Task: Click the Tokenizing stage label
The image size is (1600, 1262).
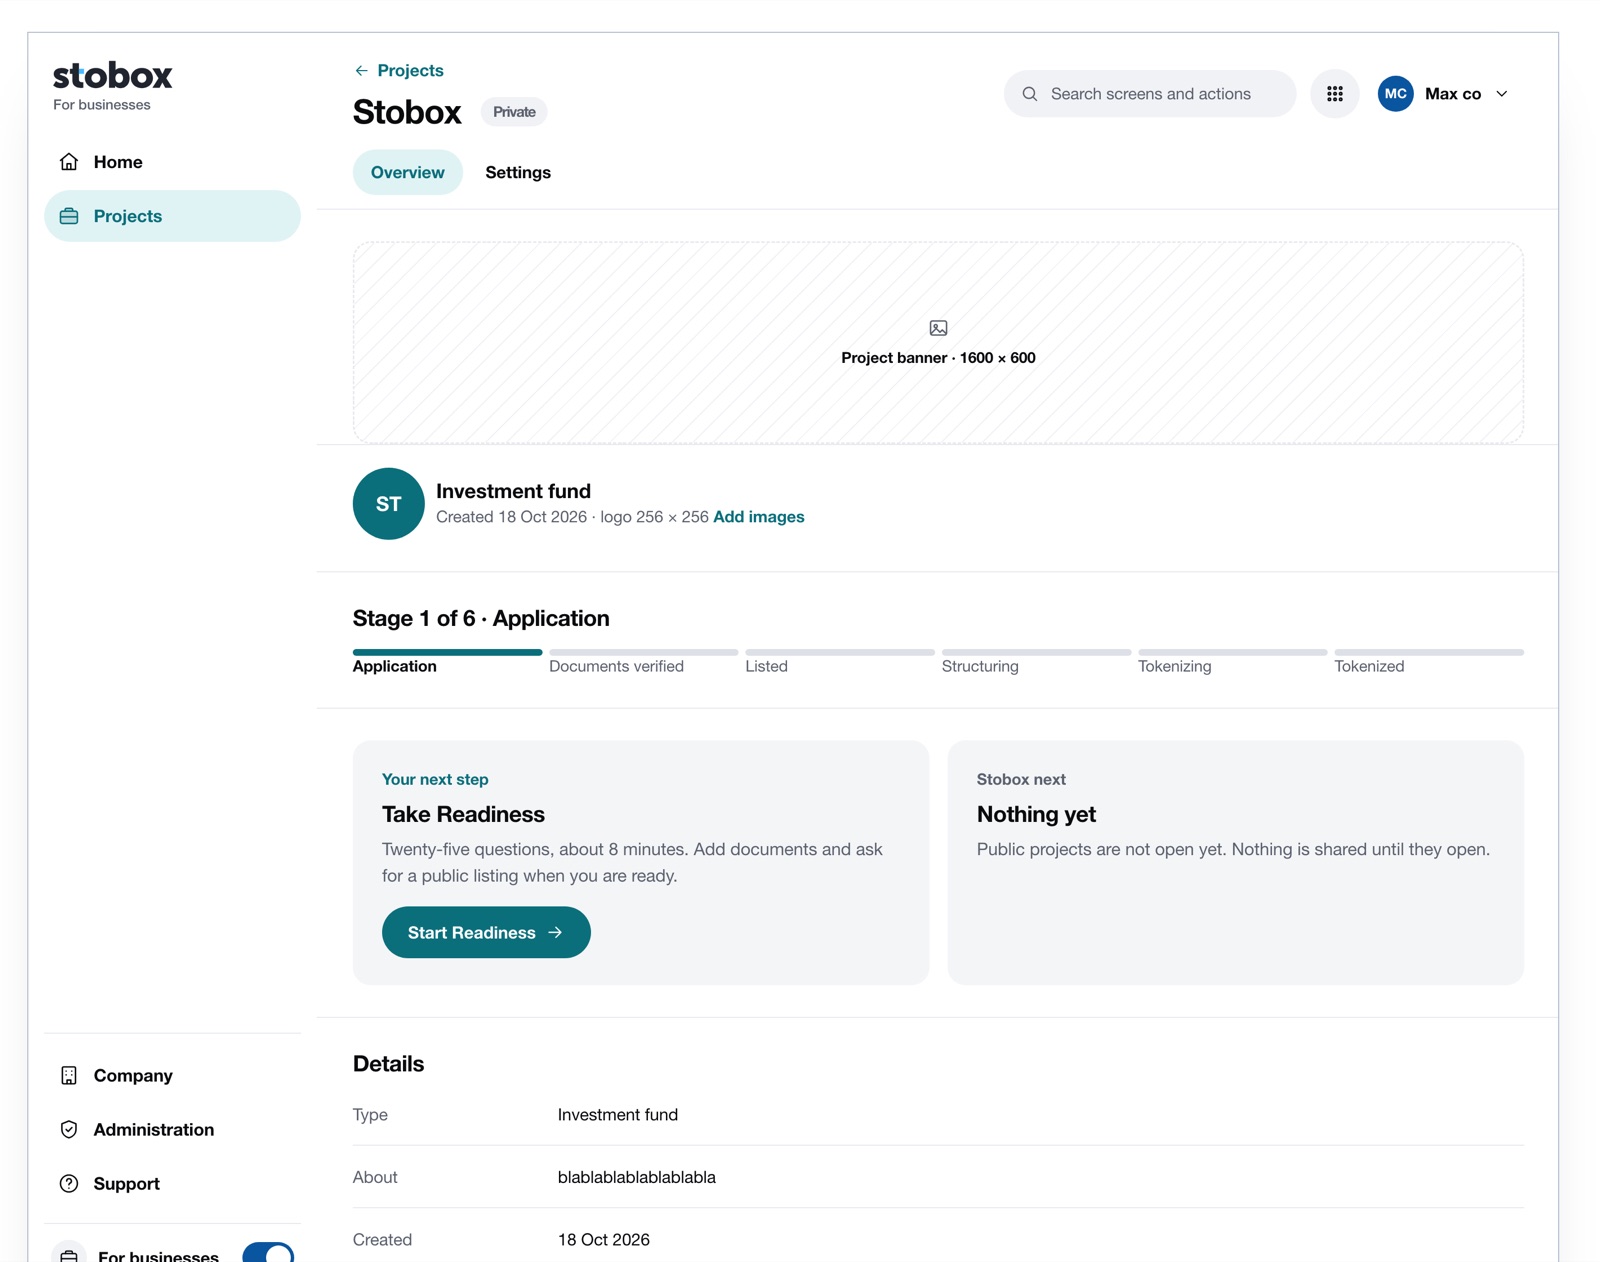Action: click(x=1174, y=666)
